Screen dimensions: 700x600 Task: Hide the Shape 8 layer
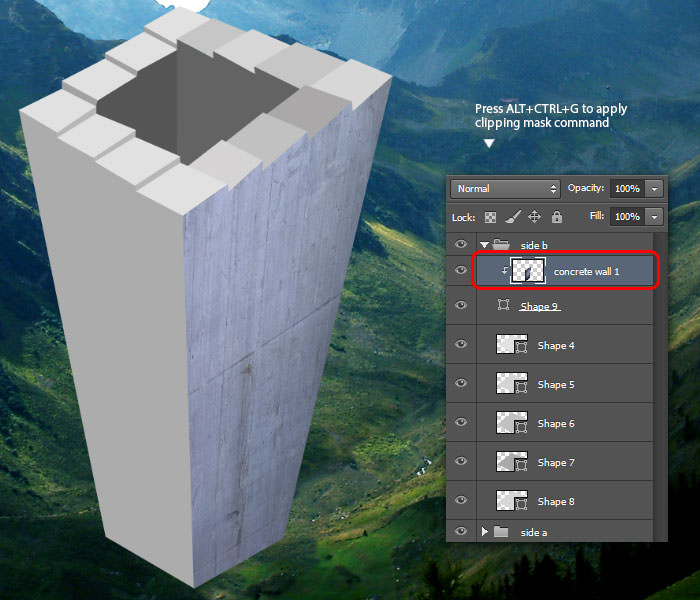pyautogui.click(x=461, y=500)
